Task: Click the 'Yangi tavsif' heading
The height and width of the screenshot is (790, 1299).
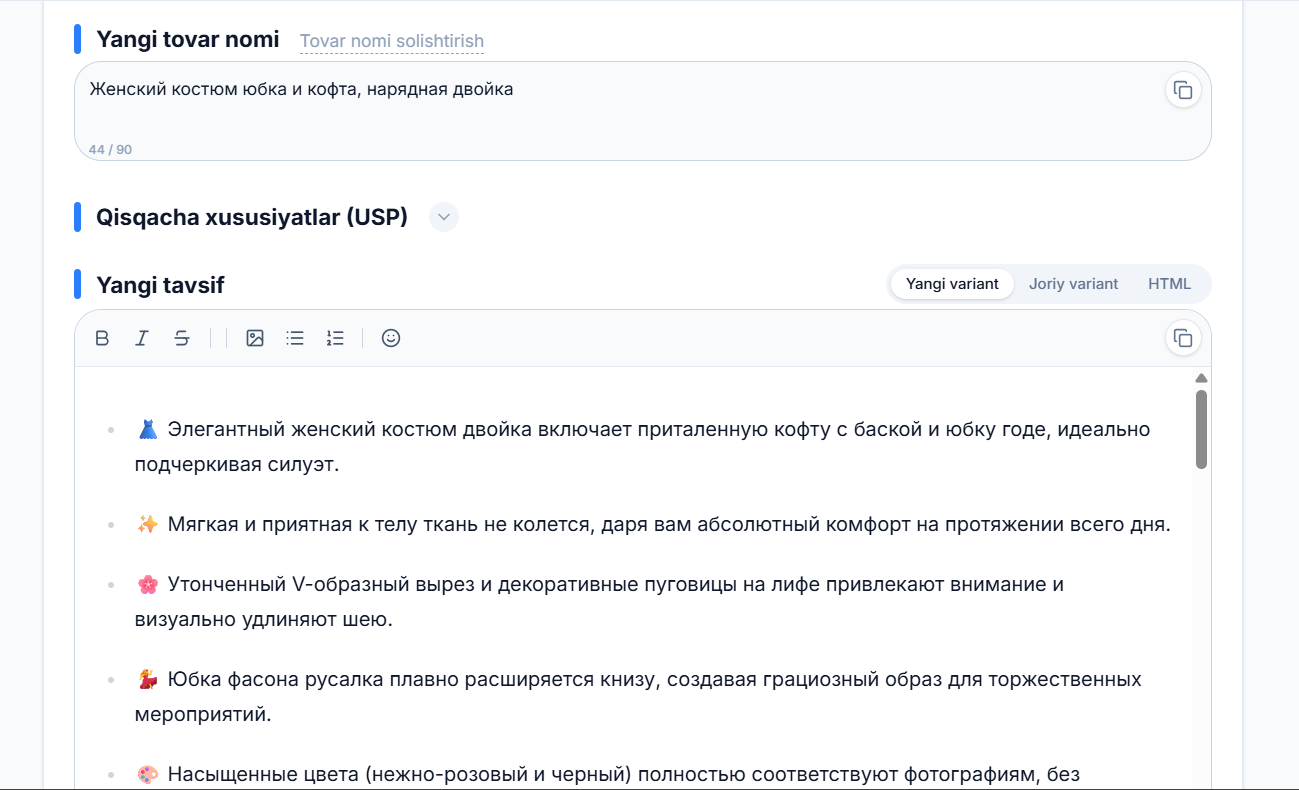Action: click(x=160, y=285)
